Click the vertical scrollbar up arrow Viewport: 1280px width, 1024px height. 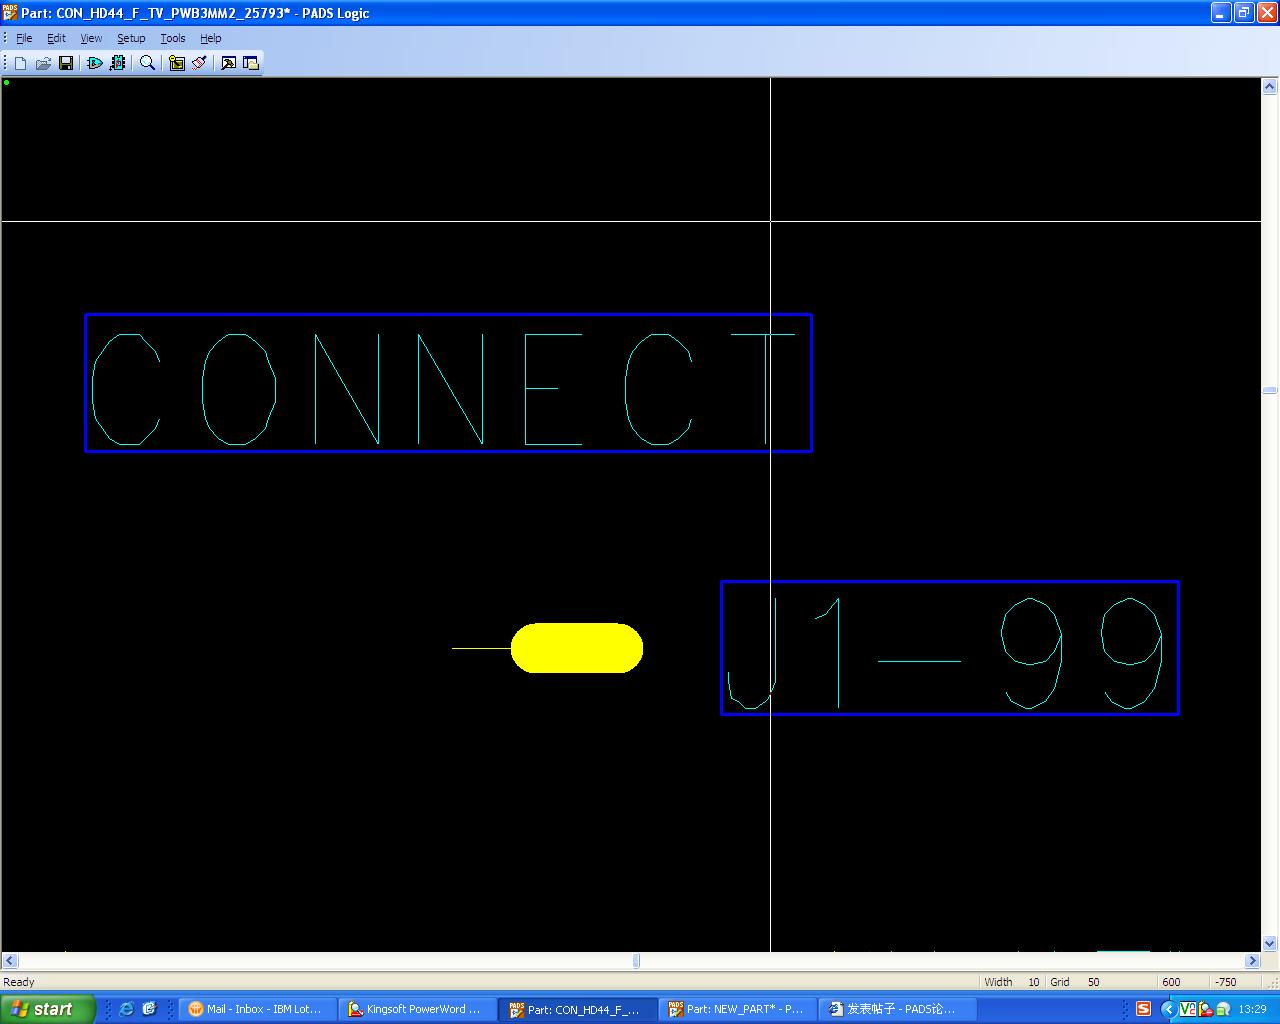coord(1270,87)
